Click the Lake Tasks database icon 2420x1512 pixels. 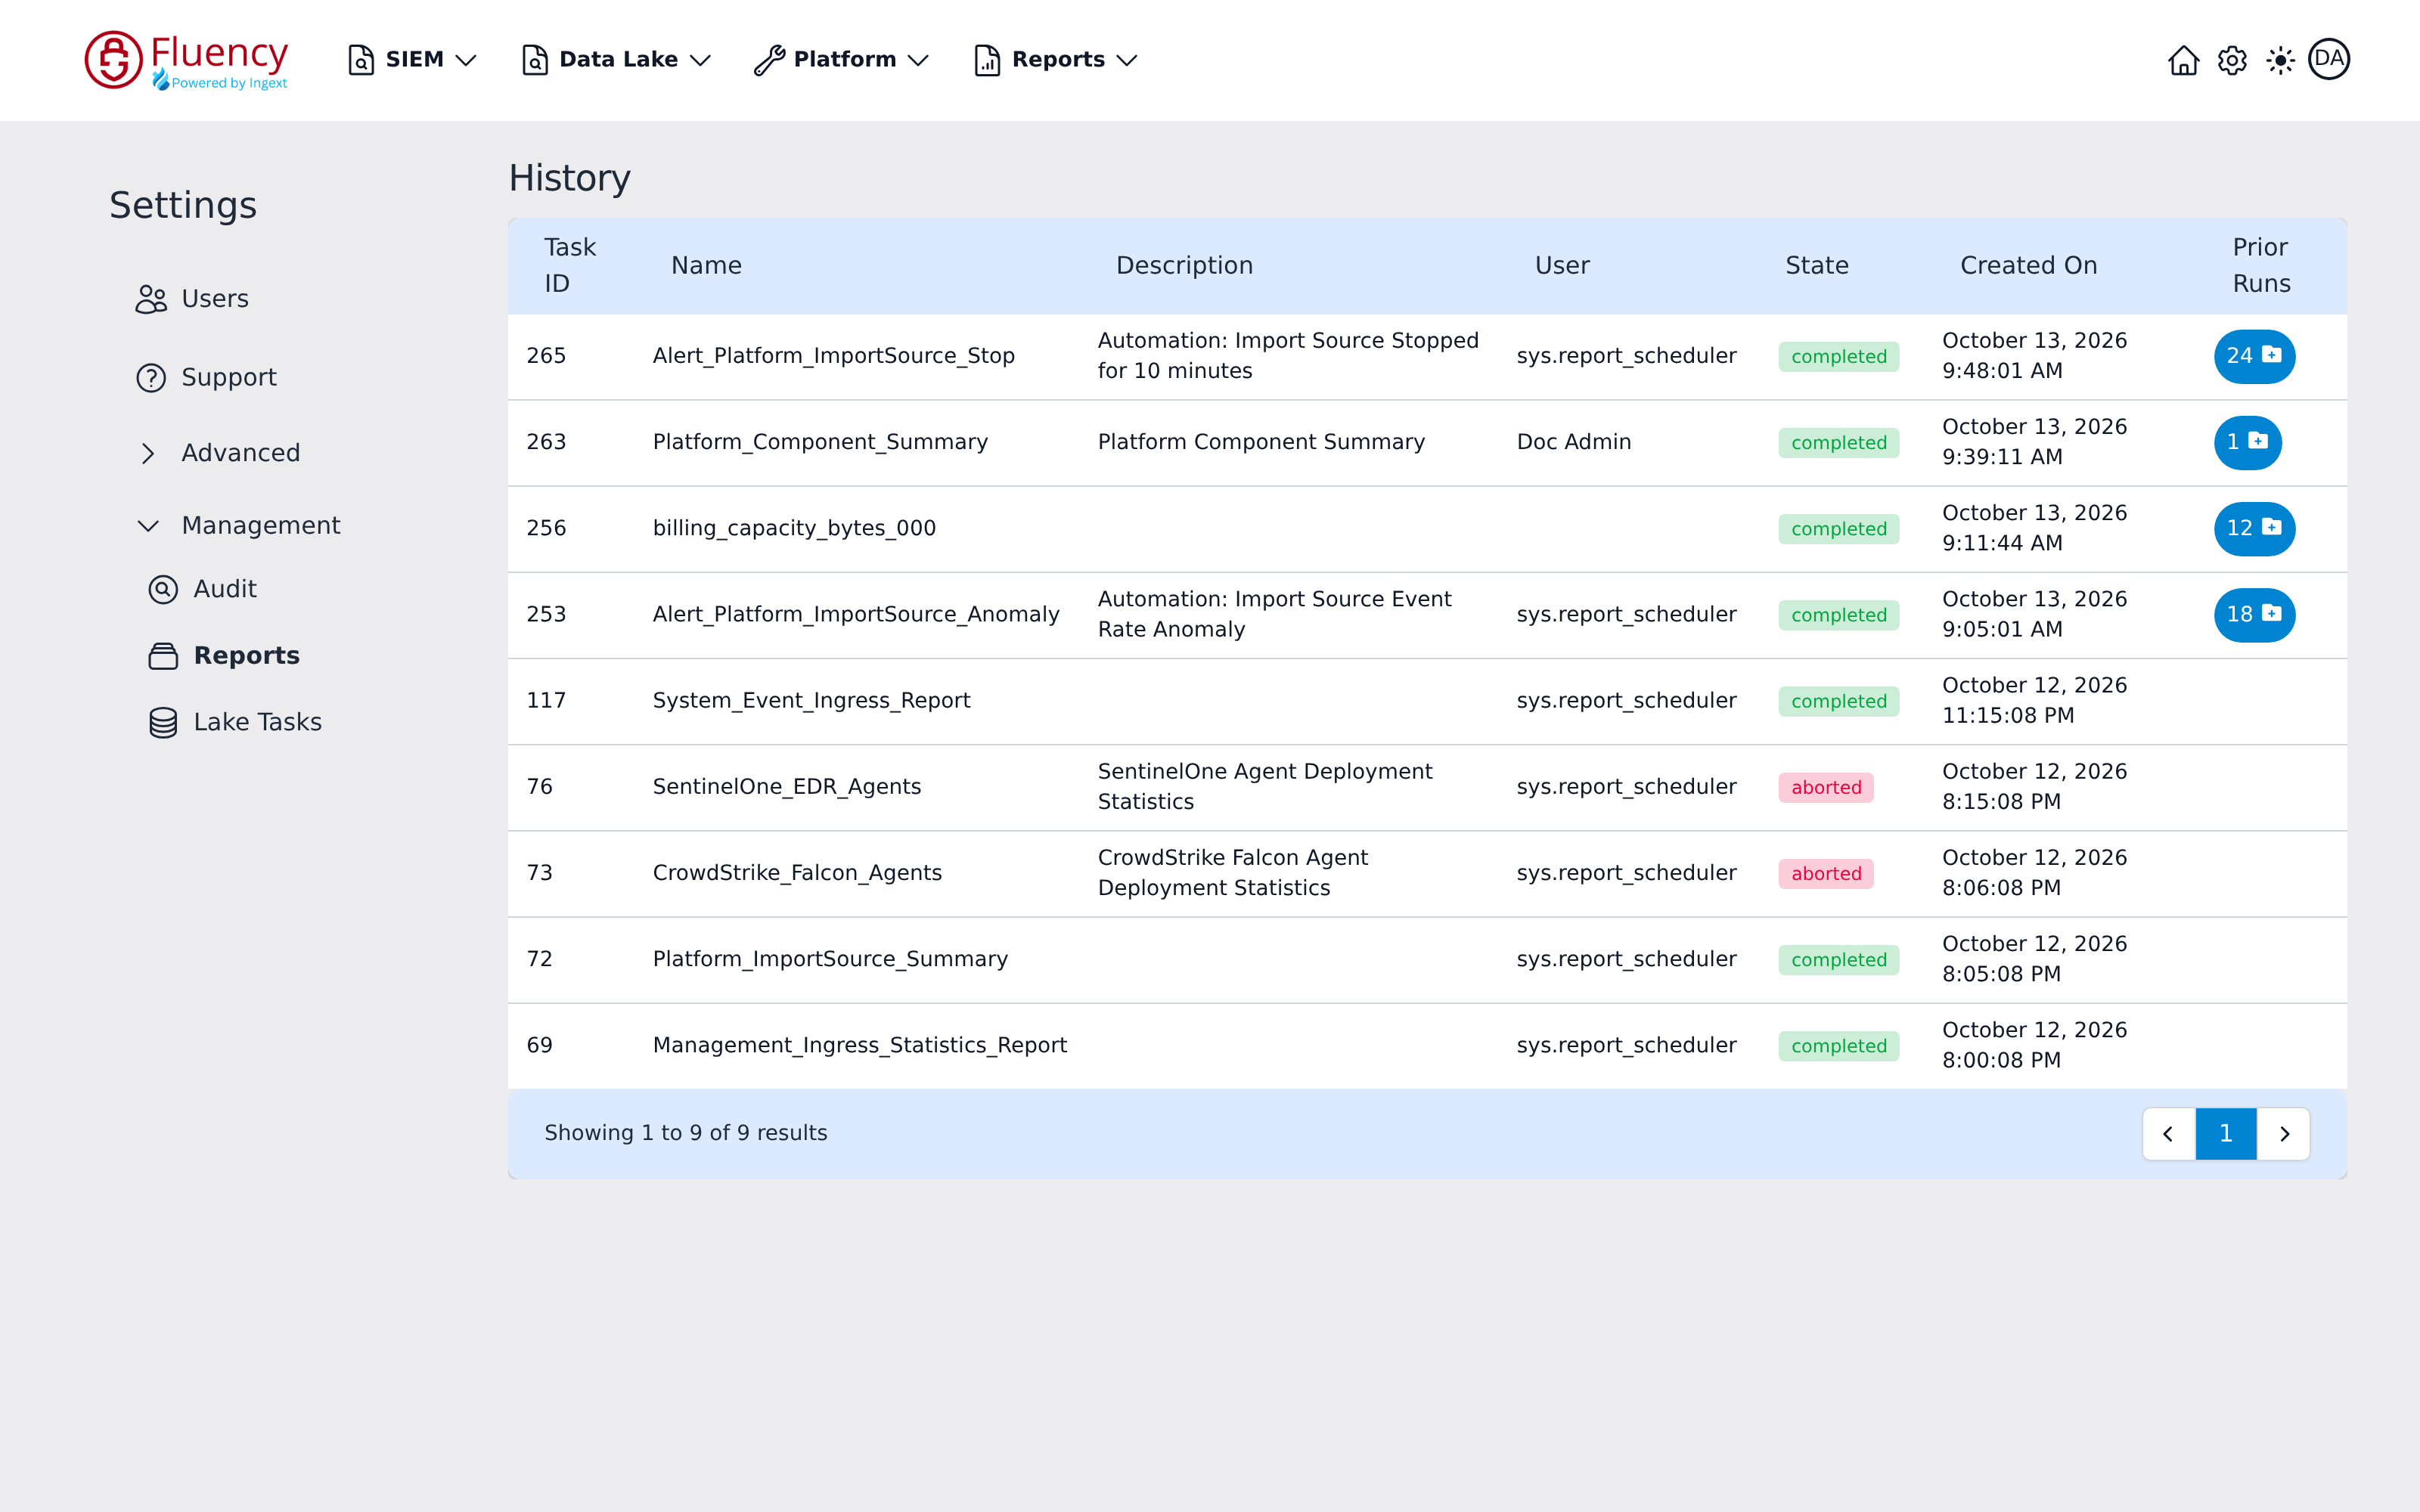[163, 722]
